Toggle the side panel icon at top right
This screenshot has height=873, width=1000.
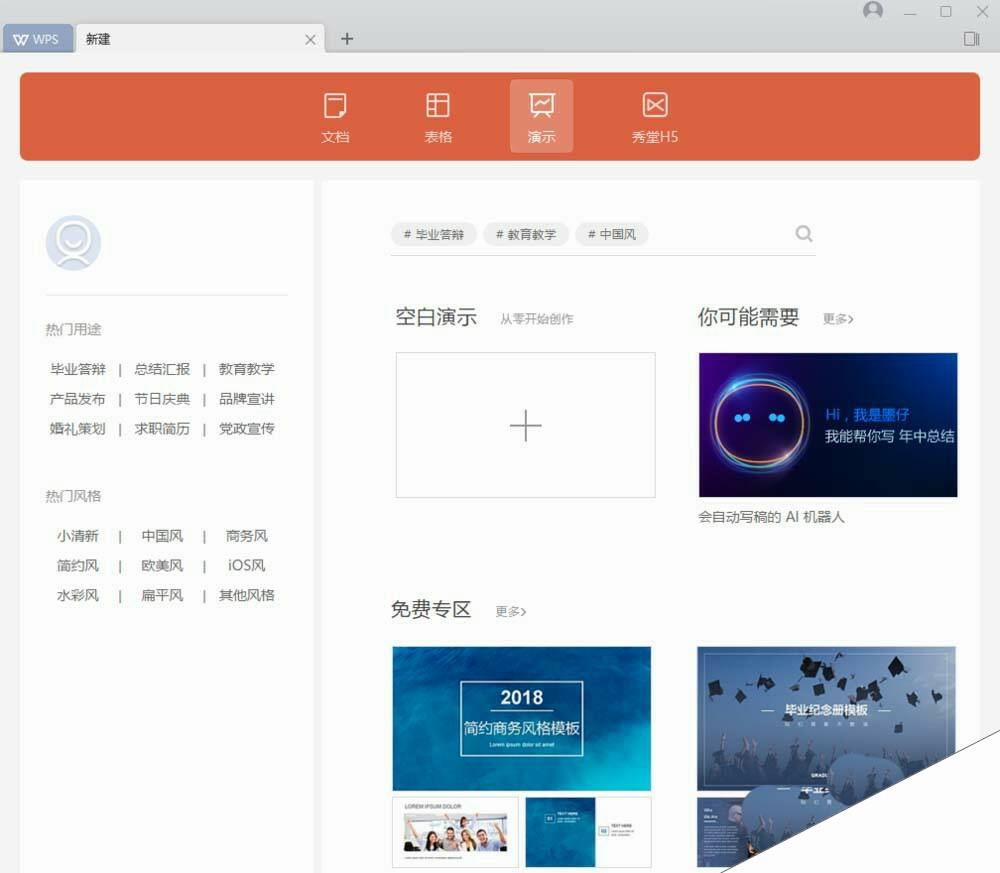click(971, 39)
